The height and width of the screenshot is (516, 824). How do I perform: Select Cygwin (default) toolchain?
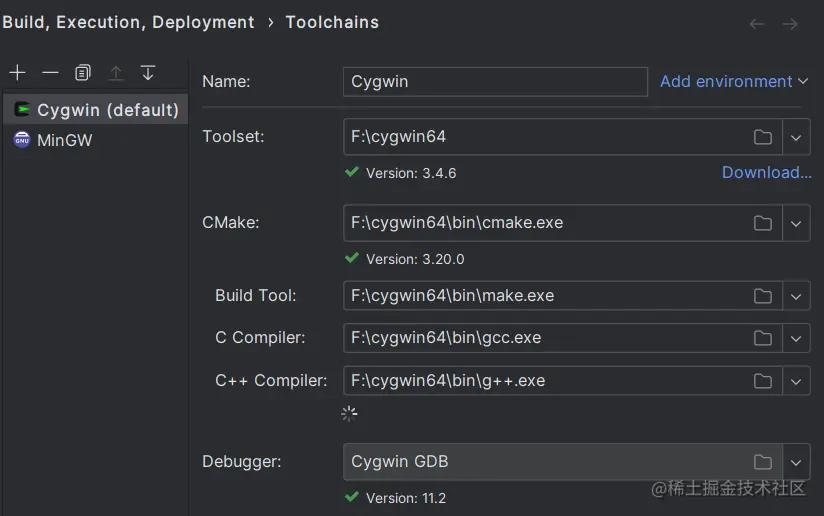[x=95, y=110]
